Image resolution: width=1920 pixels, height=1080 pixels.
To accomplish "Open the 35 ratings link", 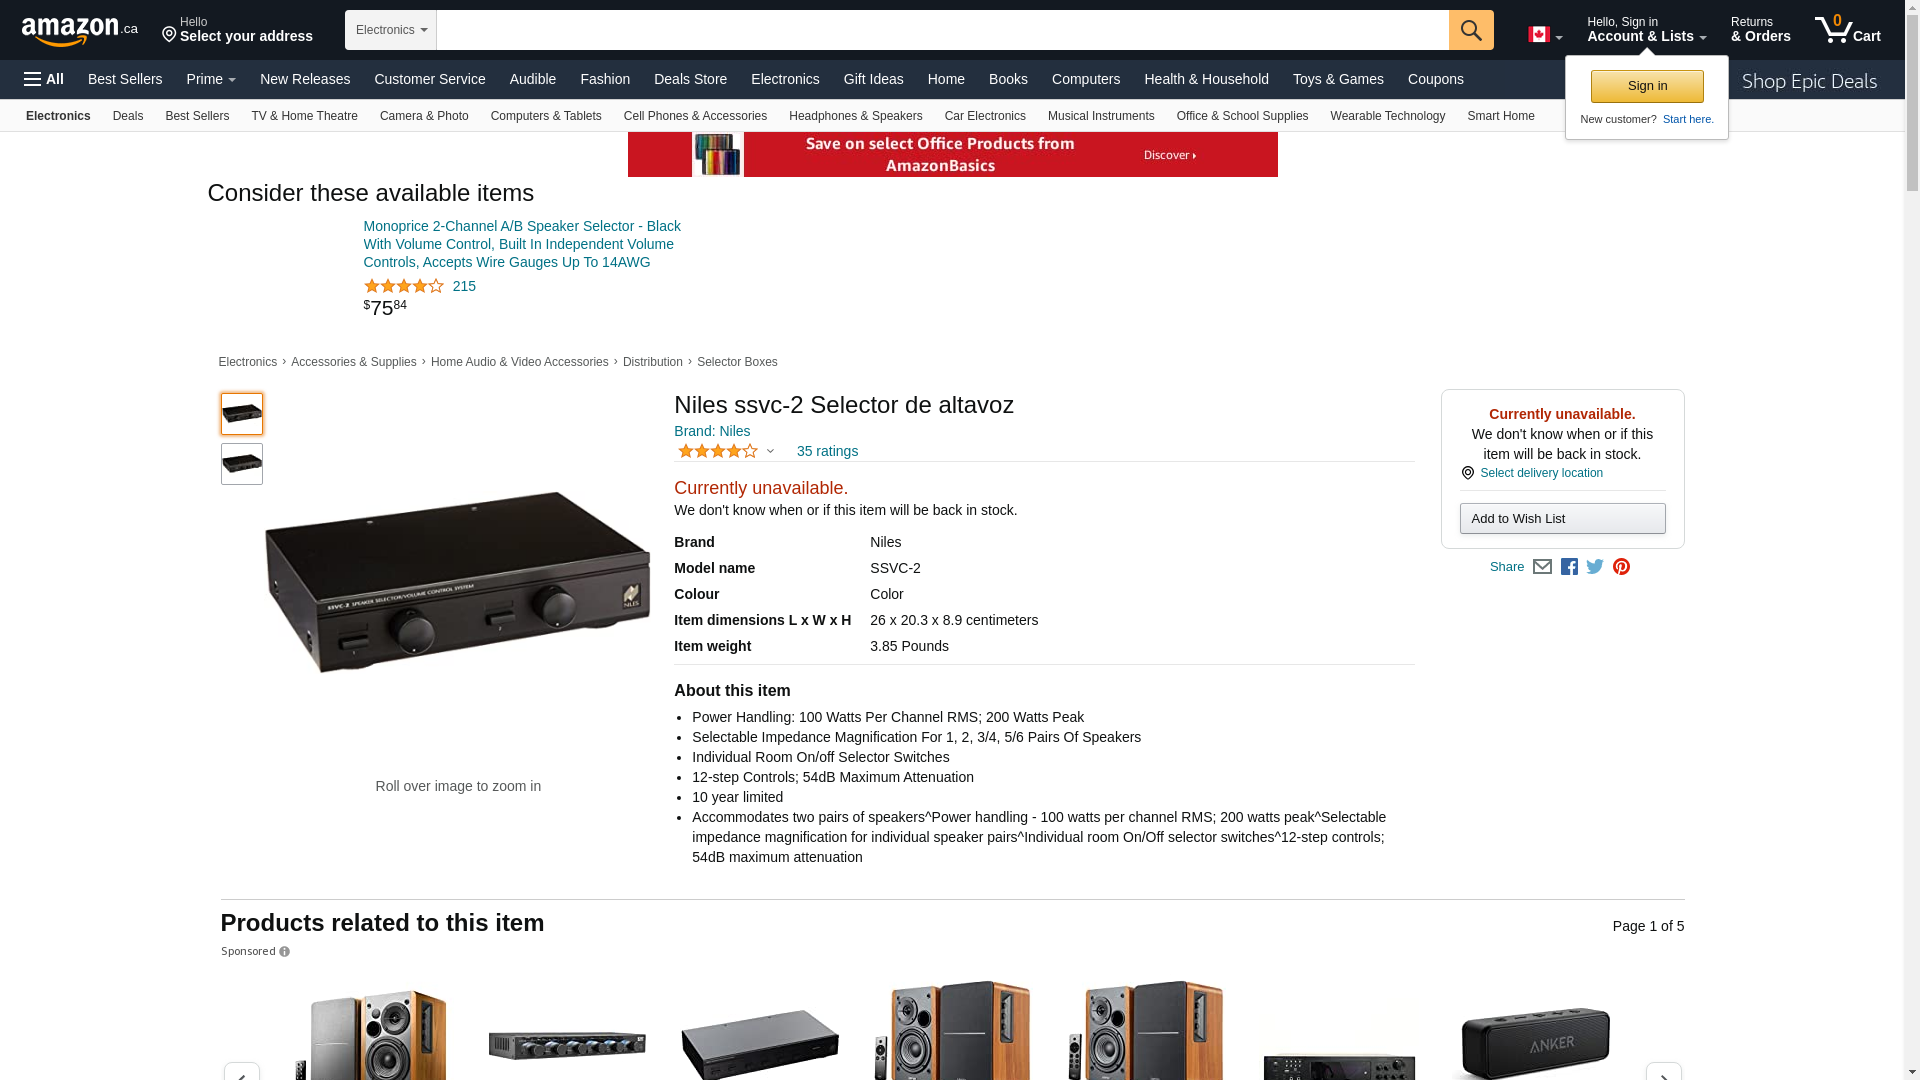I will 827,451.
